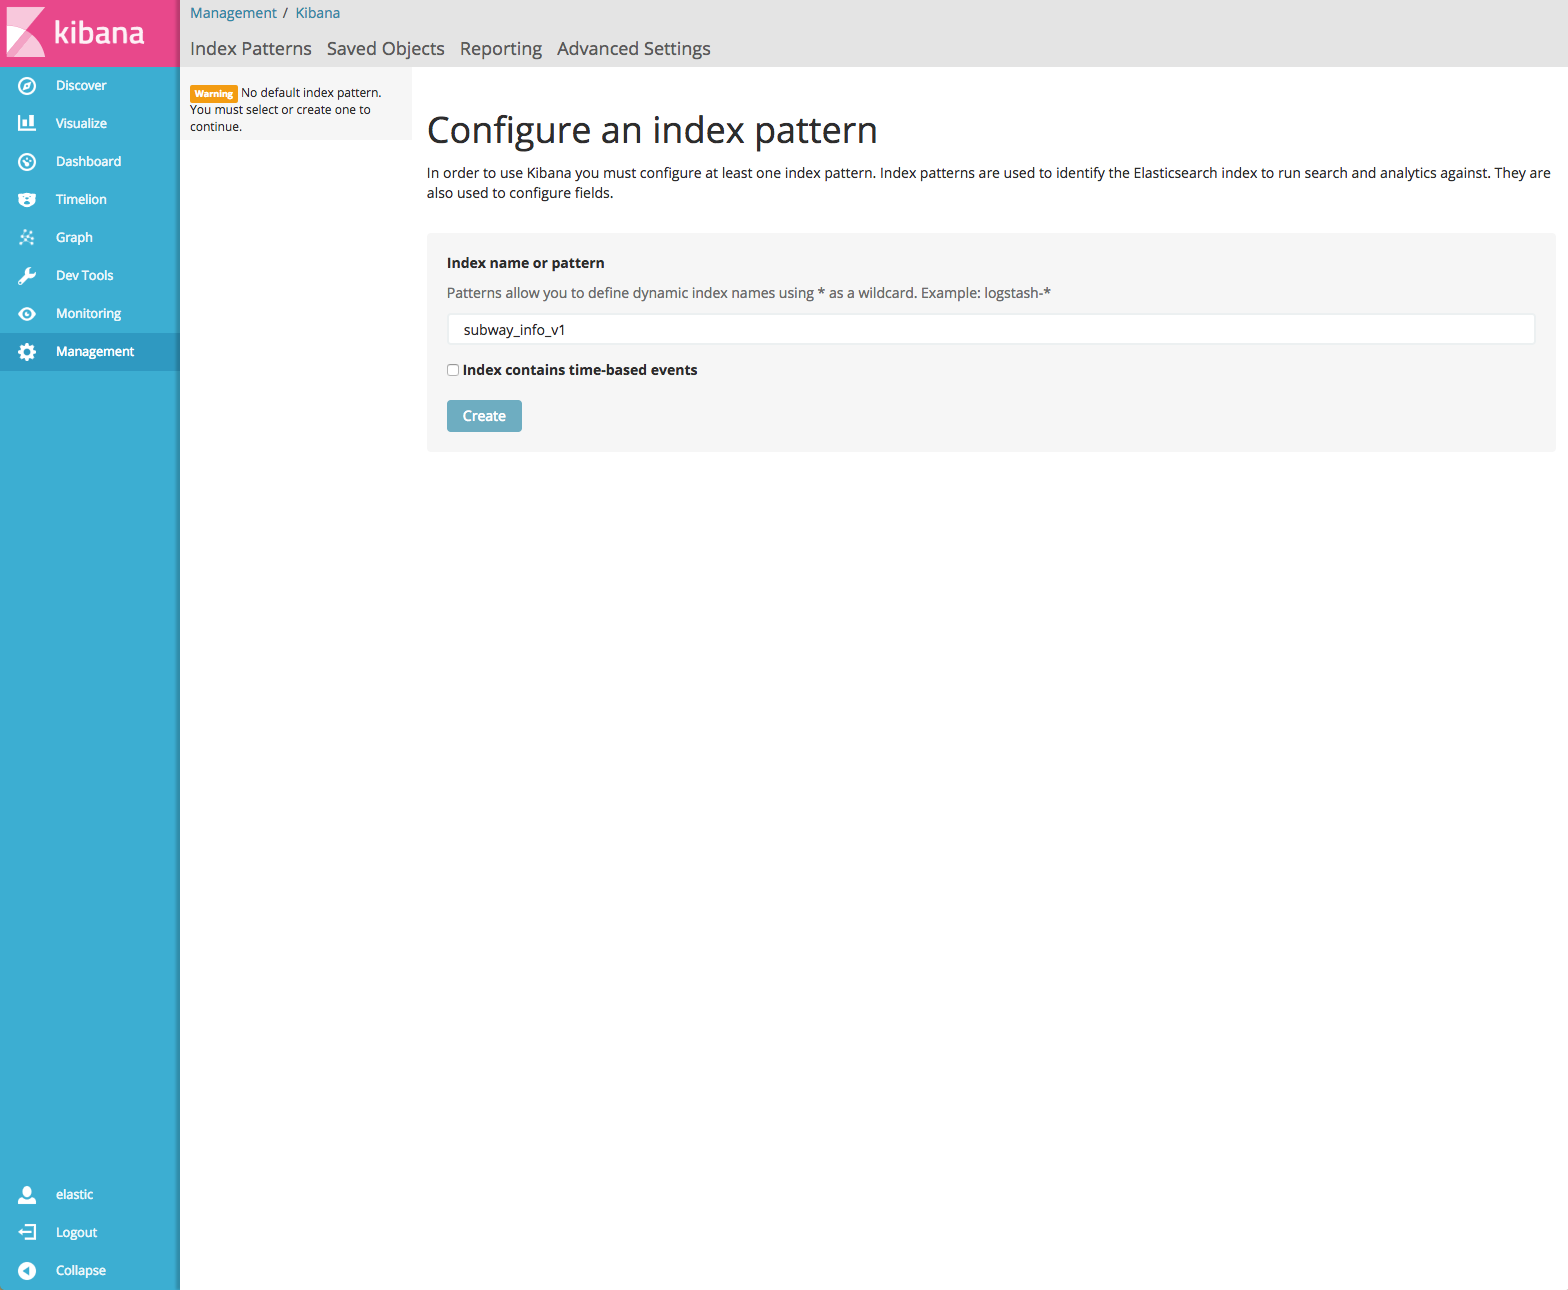Open the Reporting tab

pos(500,49)
